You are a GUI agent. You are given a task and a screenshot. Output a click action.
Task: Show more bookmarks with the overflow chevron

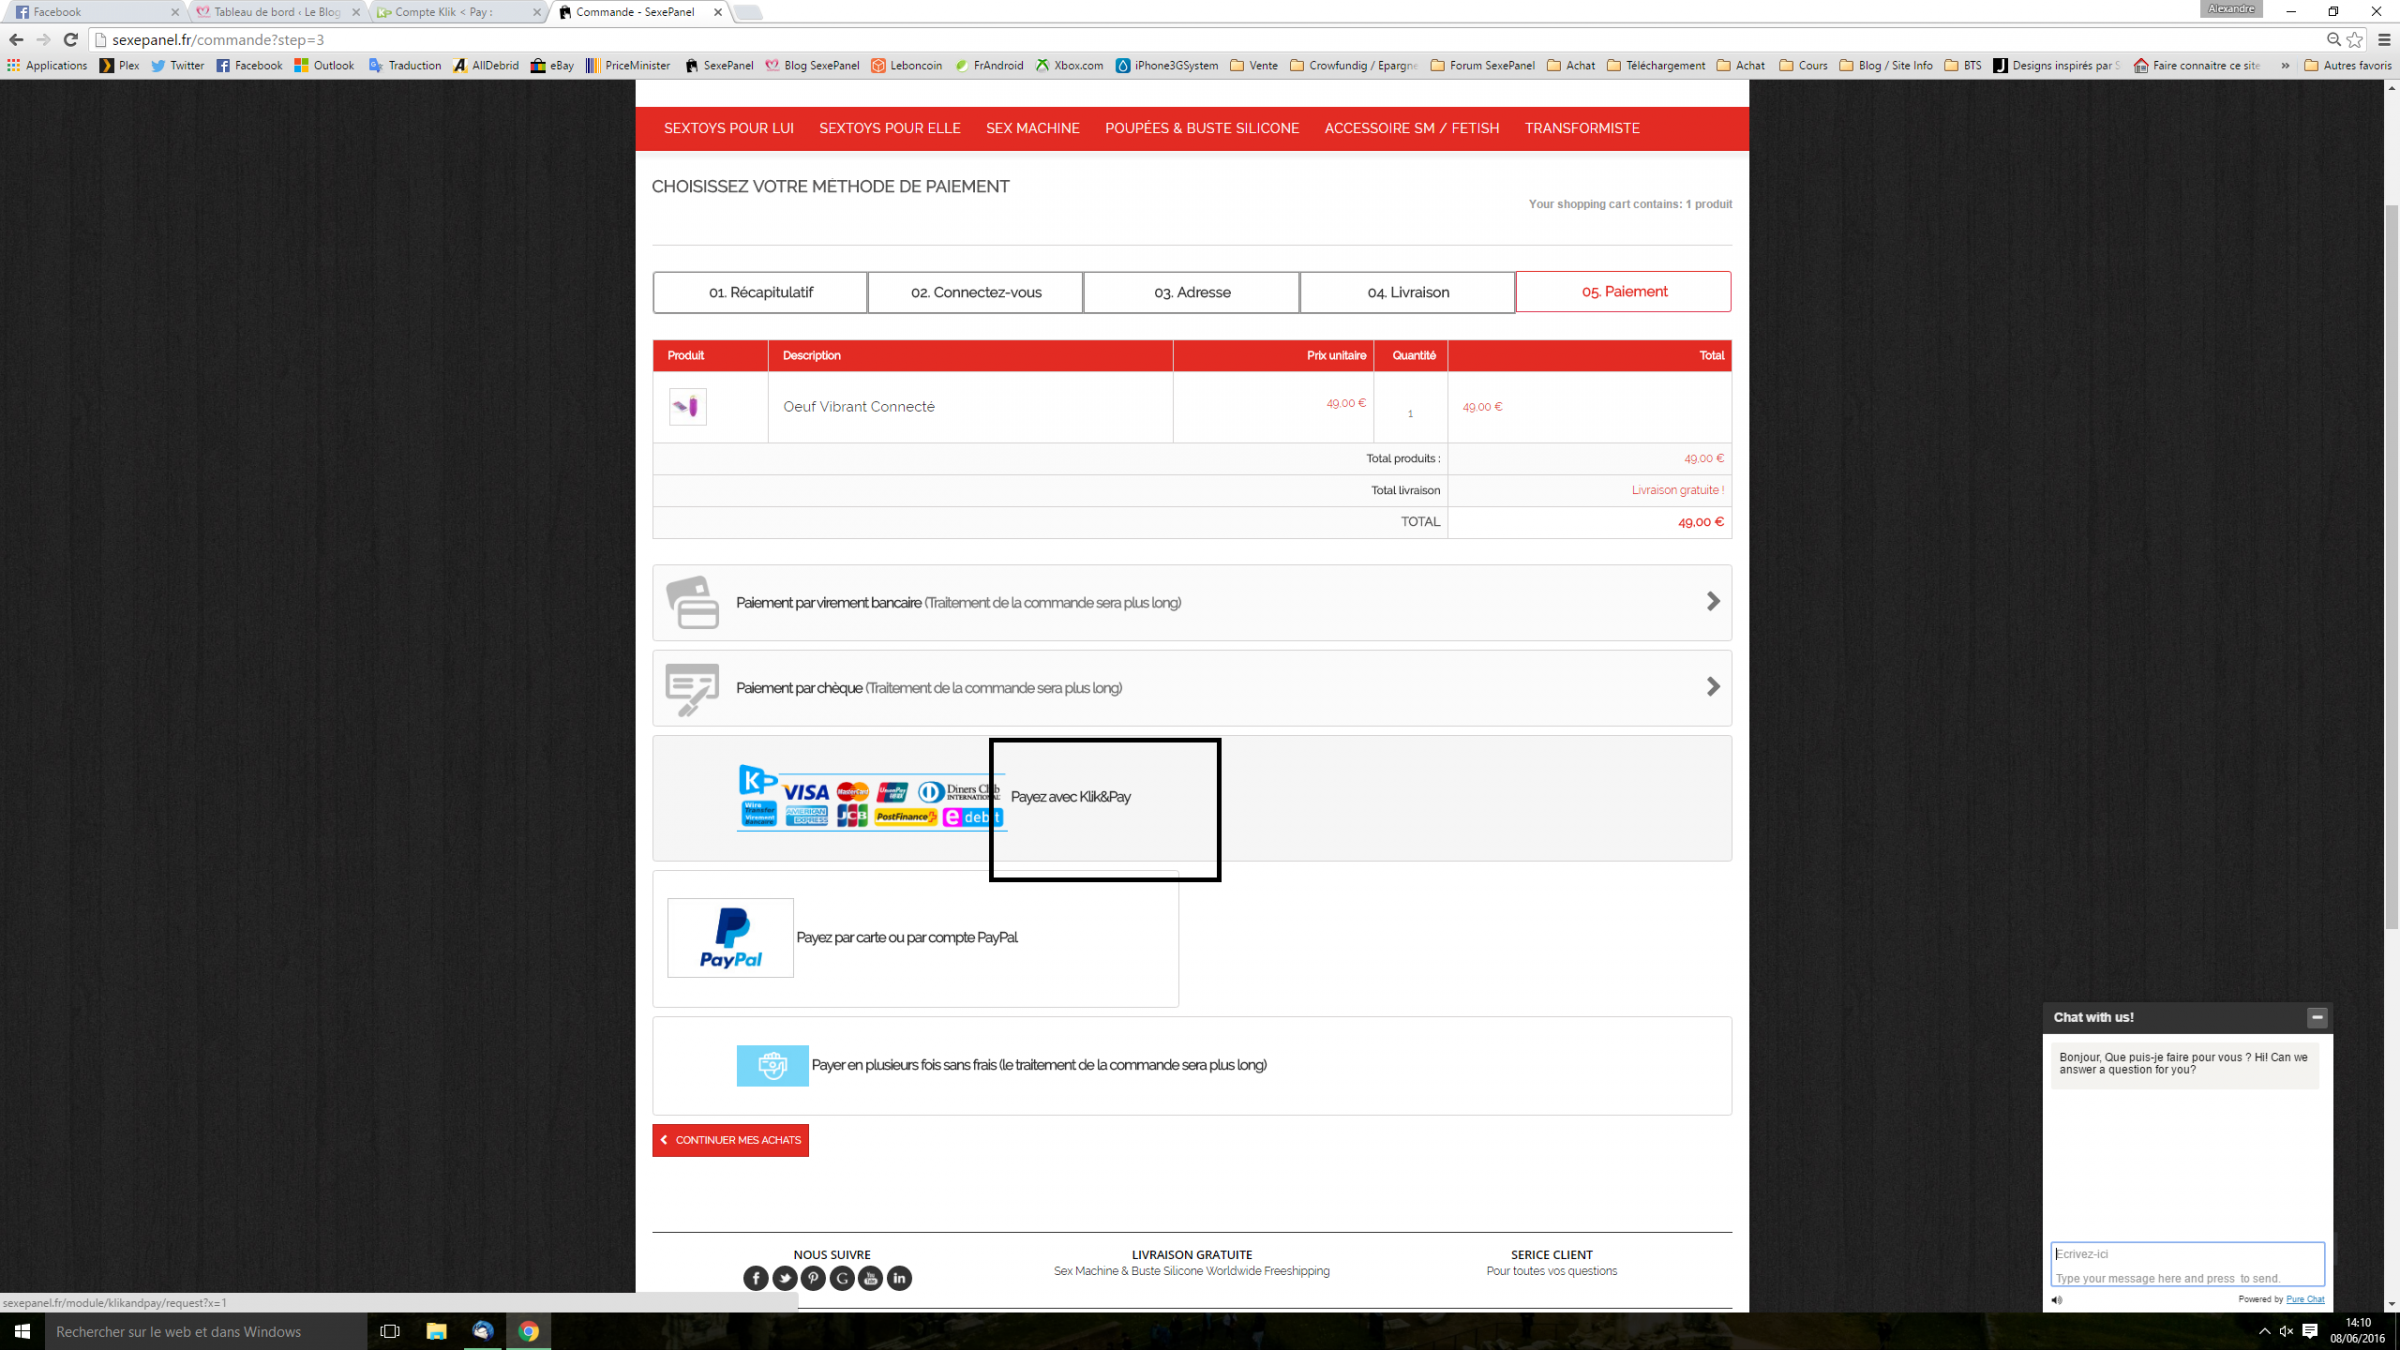point(2285,66)
